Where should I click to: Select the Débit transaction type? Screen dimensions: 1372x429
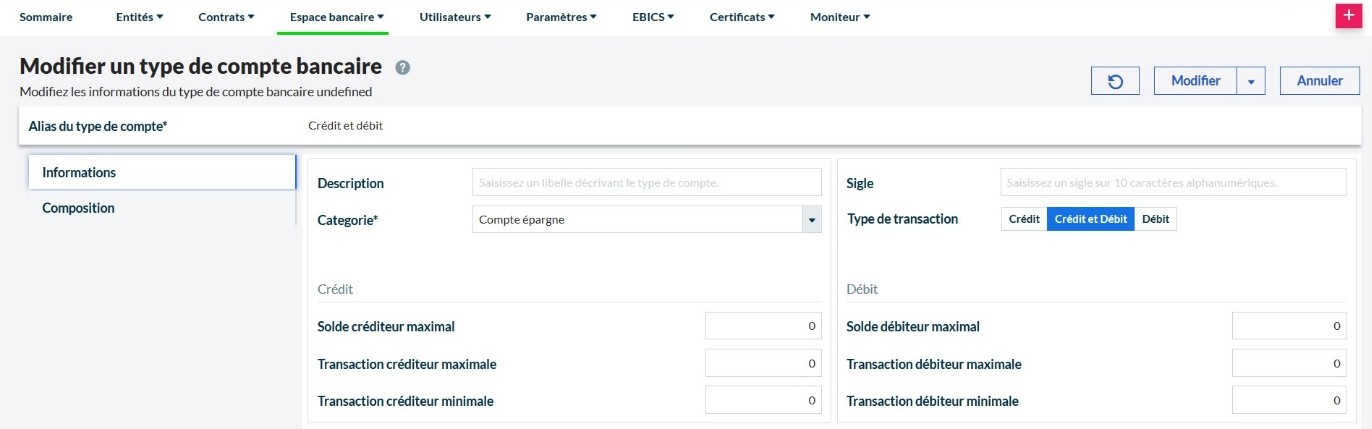click(1155, 219)
